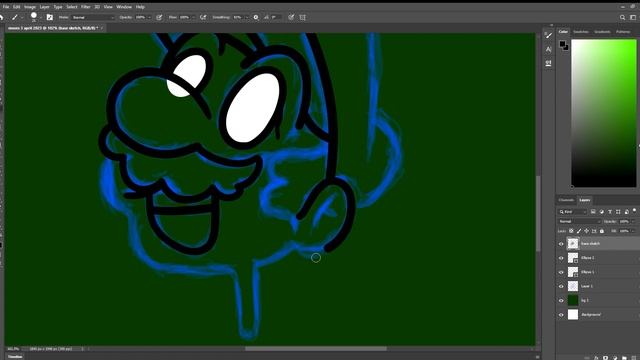Viewport: 640px width, 360px height.
Task: Close the open document tab
Action: [102, 28]
